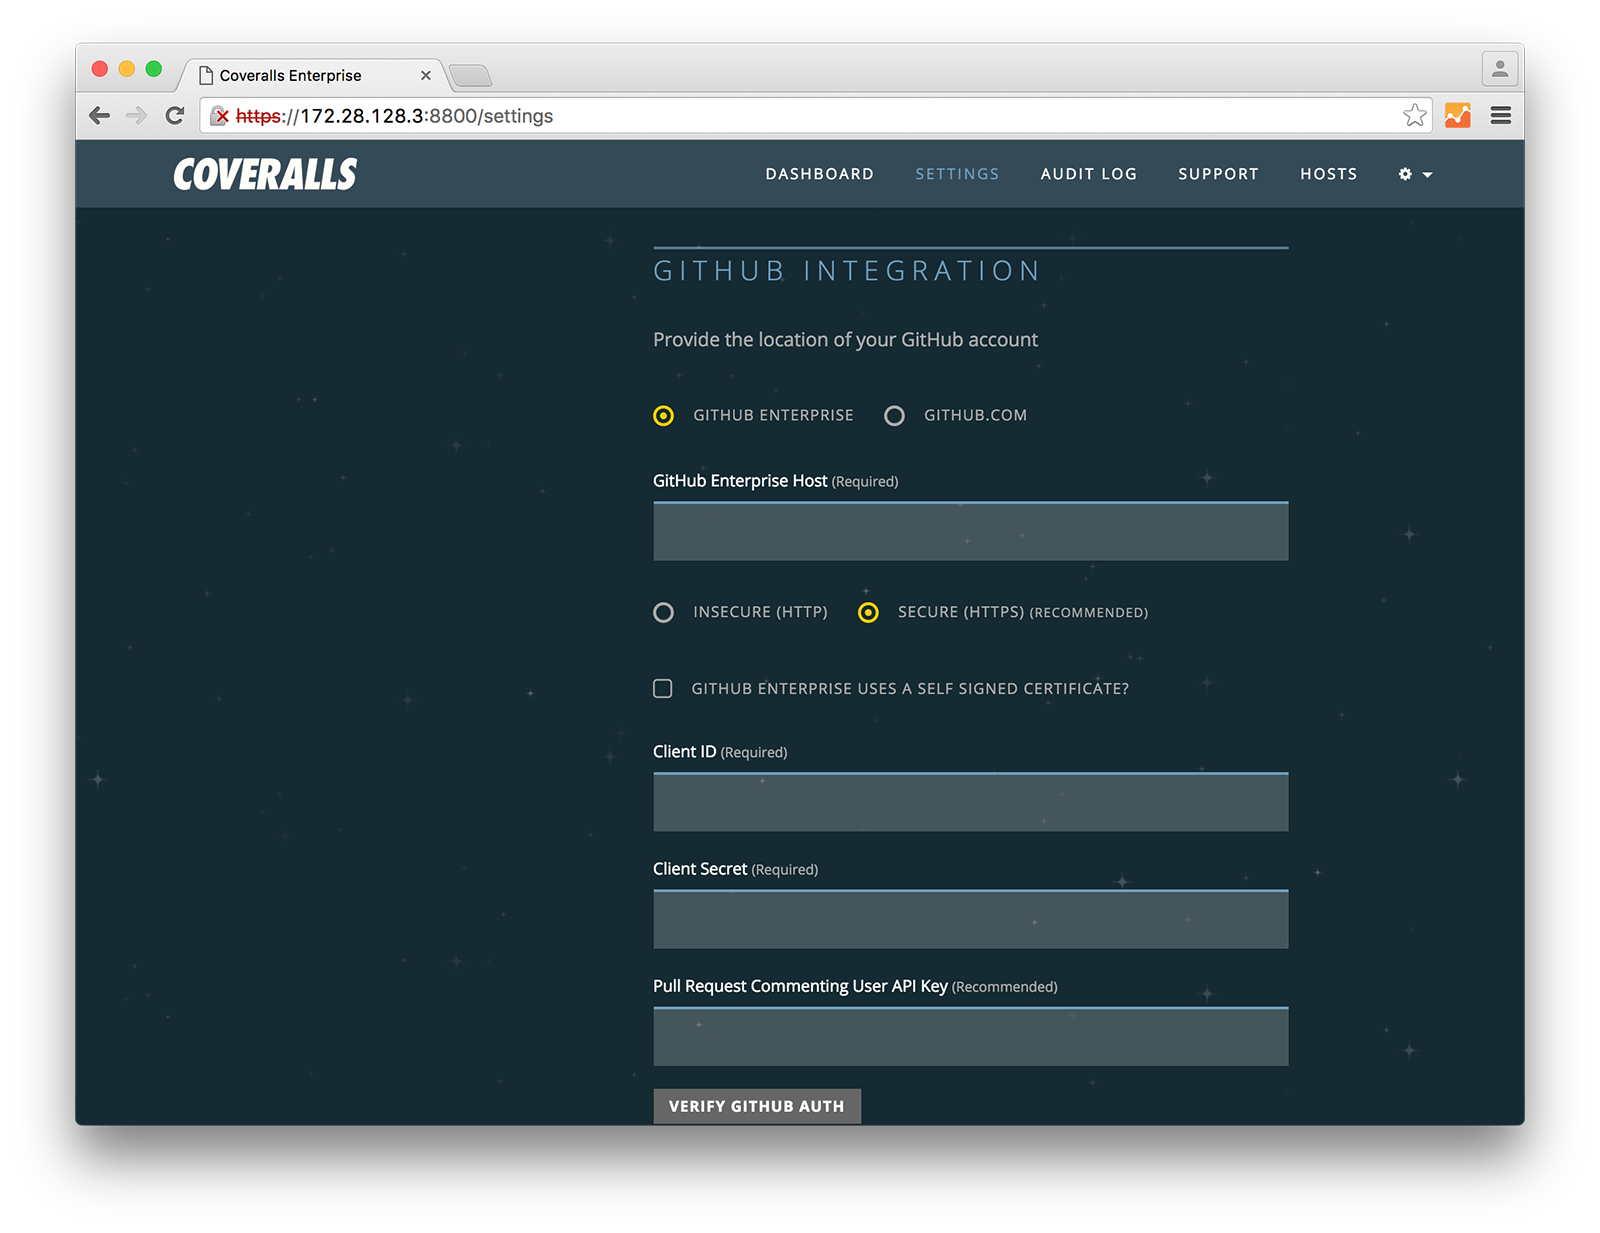Bookmark this page with the star icon
Viewport: 1600px width, 1233px height.
coord(1415,115)
